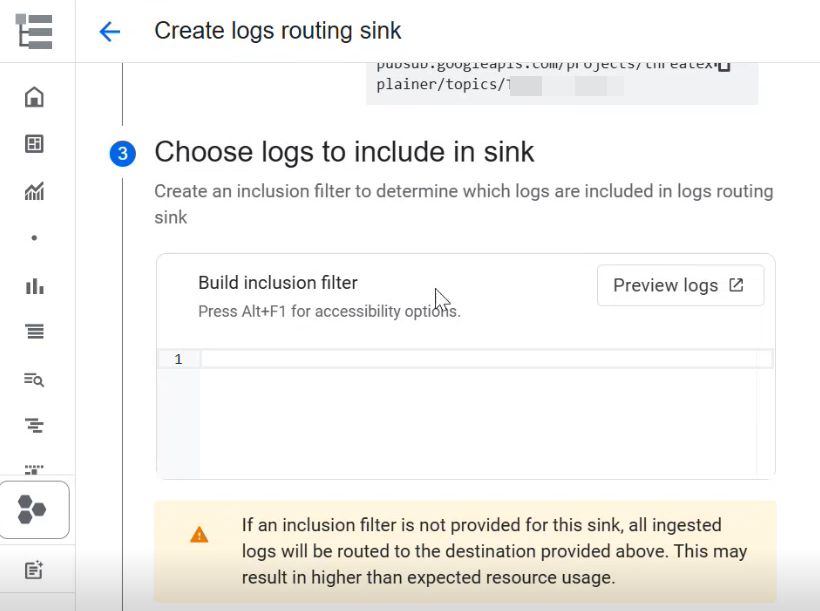Open the notes icon at sidebar bottom

coord(34,570)
